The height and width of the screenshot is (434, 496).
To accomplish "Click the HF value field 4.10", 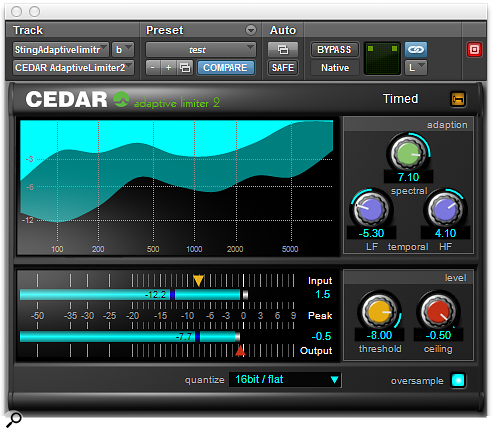I will [x=445, y=233].
